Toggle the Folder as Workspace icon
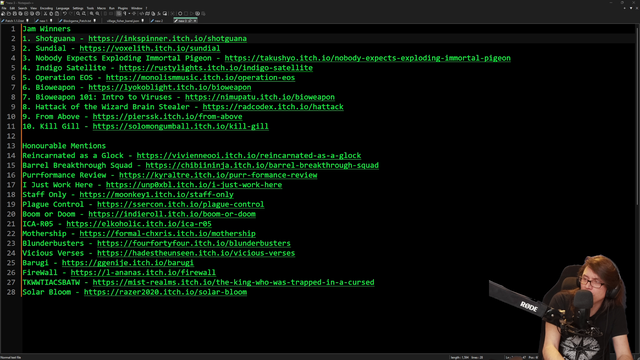 [x=164, y=13]
